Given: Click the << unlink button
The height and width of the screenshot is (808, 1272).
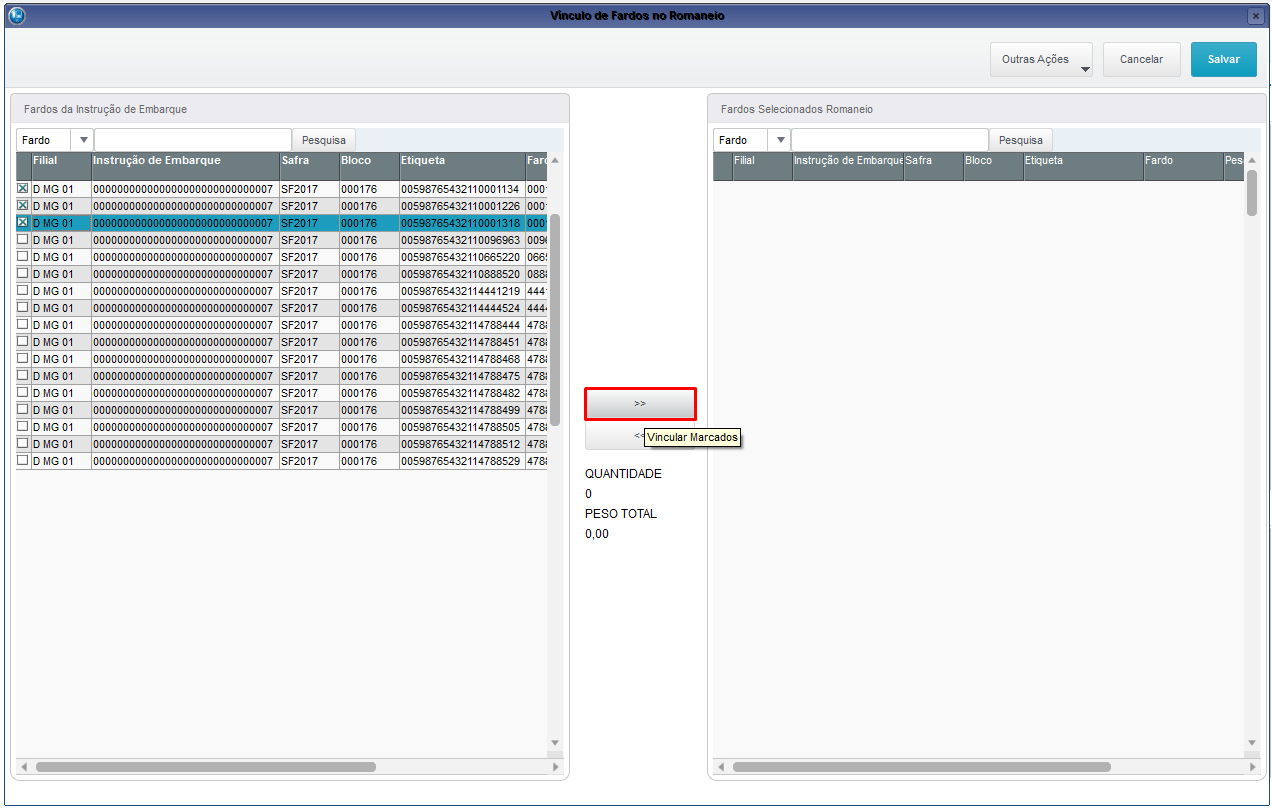Looking at the screenshot, I should pyautogui.click(x=640, y=436).
